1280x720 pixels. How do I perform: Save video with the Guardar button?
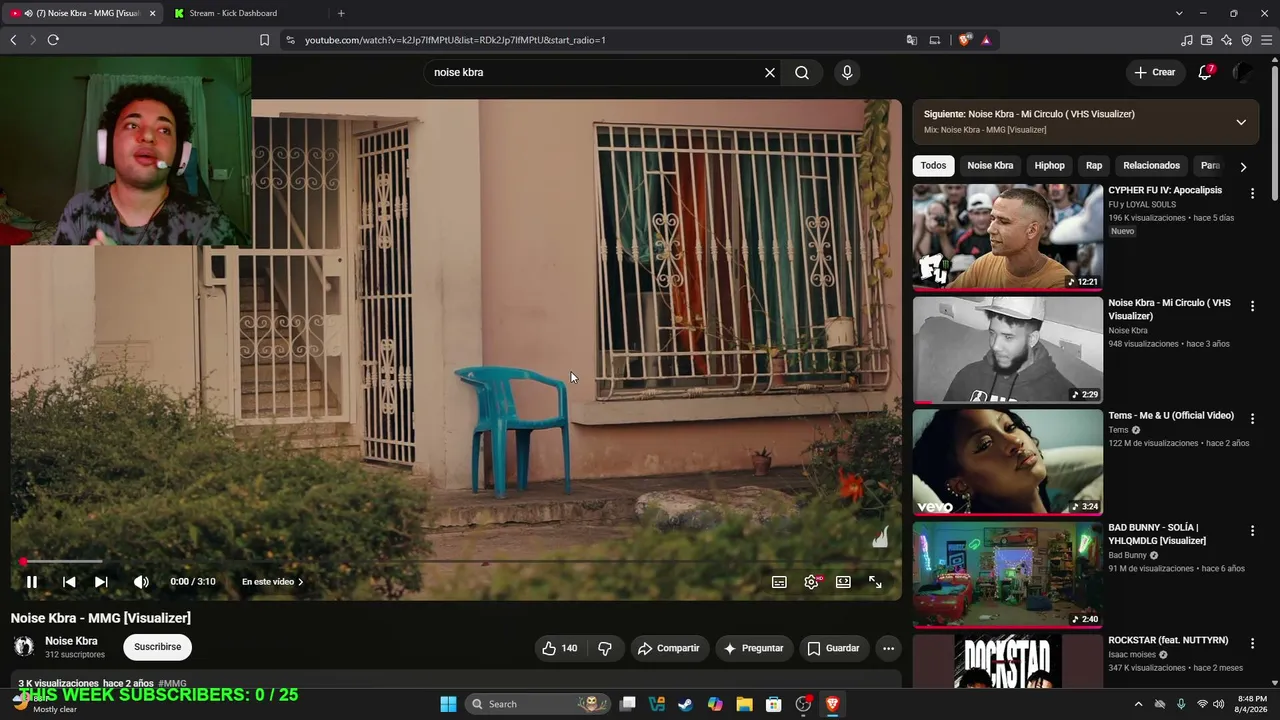[833, 648]
